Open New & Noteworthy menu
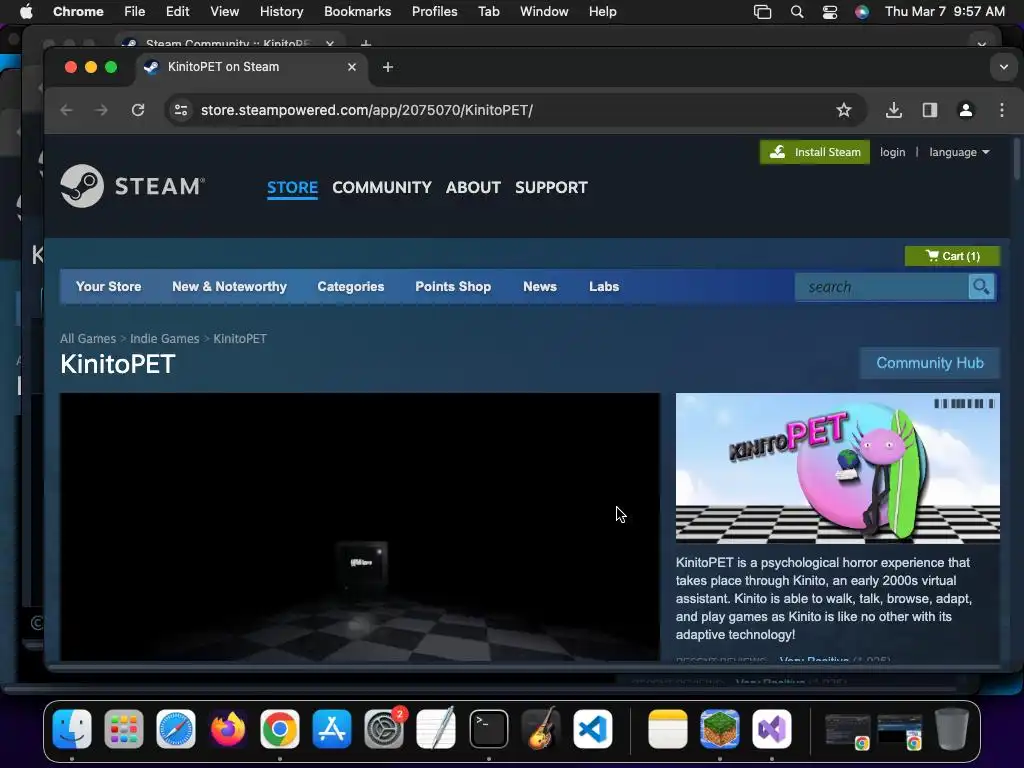The image size is (1024, 768). click(229, 287)
